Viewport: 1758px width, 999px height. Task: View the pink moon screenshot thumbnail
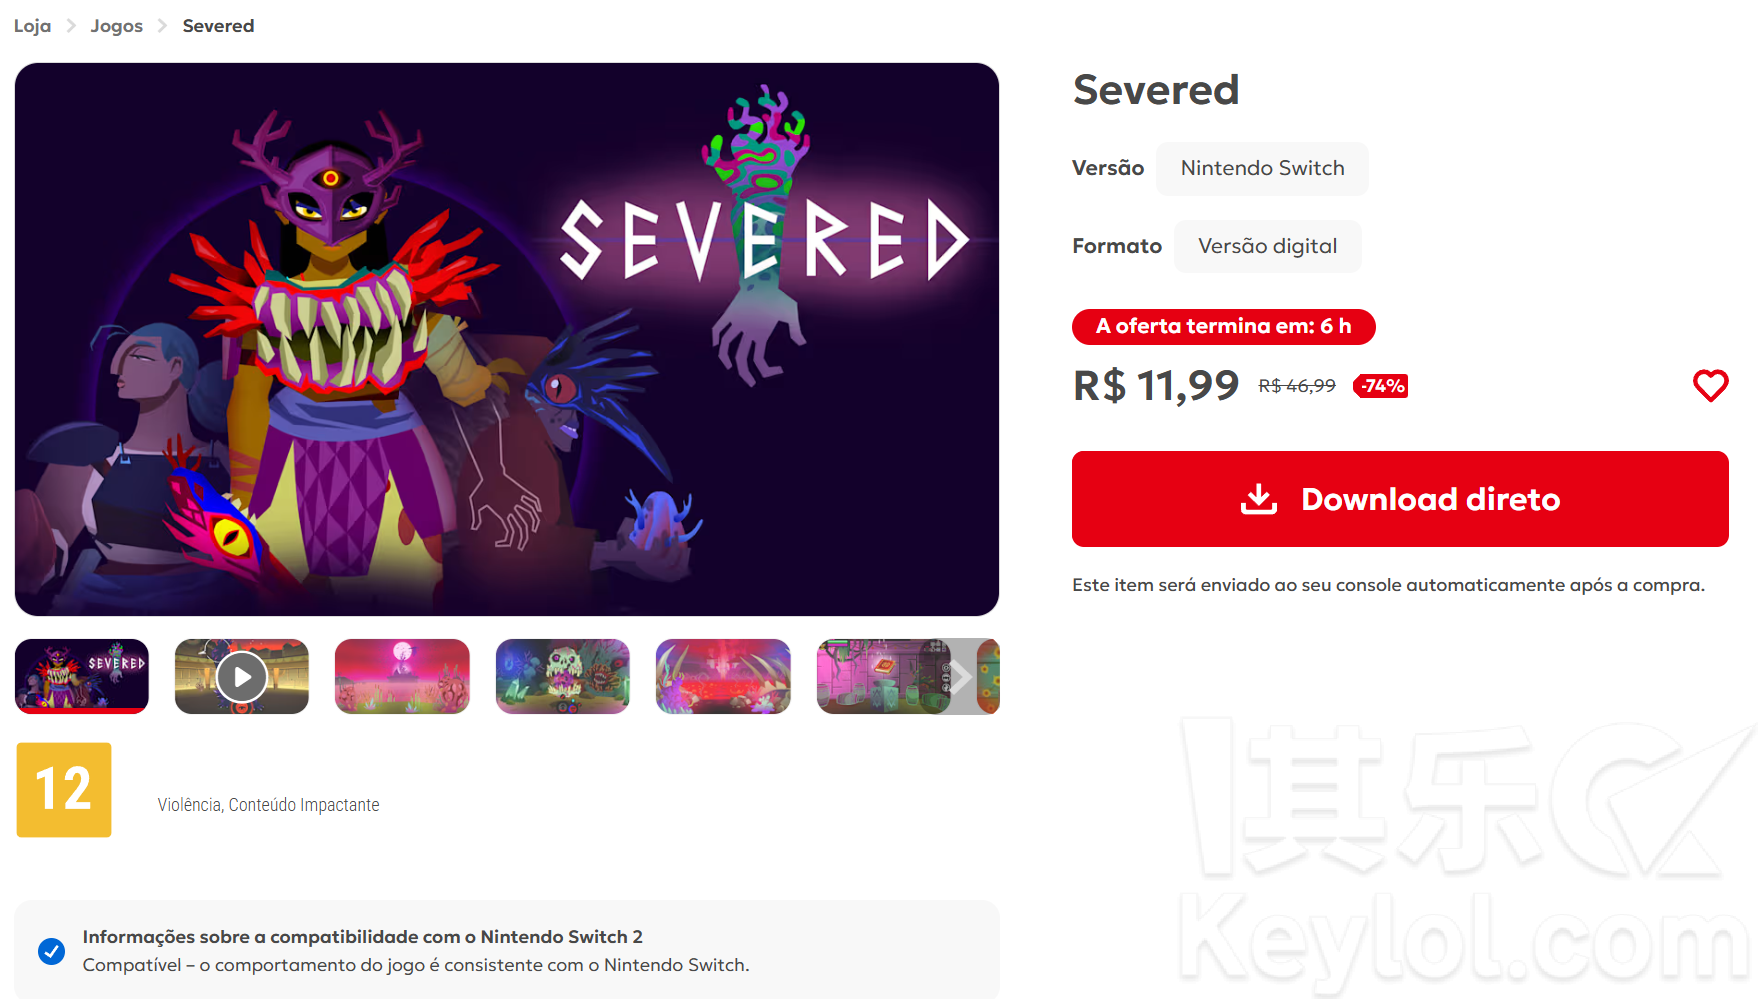point(402,677)
